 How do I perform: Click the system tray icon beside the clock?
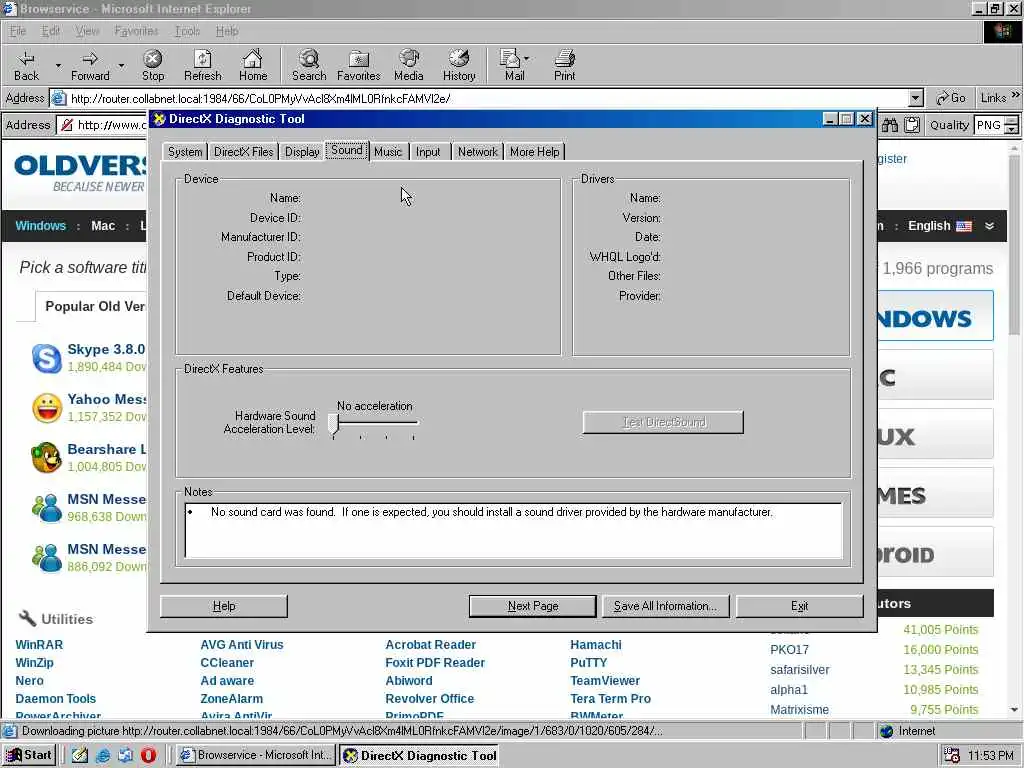click(952, 756)
